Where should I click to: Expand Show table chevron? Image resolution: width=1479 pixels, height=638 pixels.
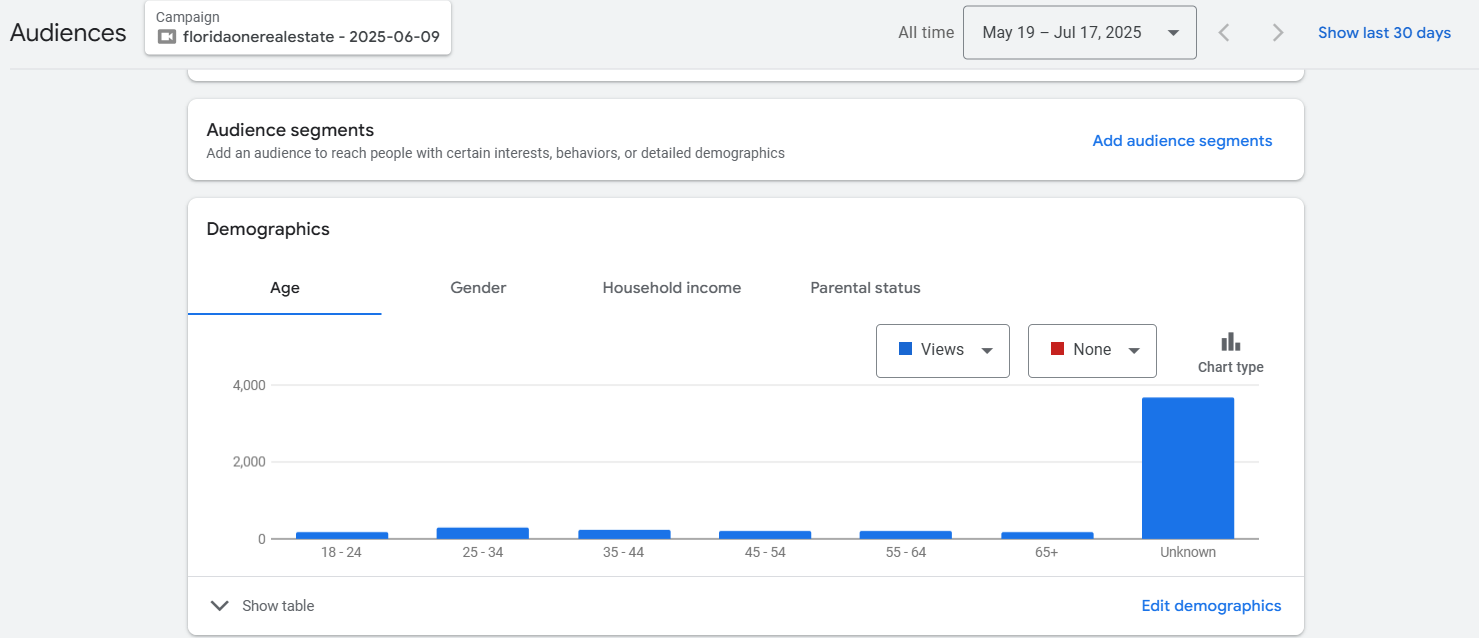219,606
